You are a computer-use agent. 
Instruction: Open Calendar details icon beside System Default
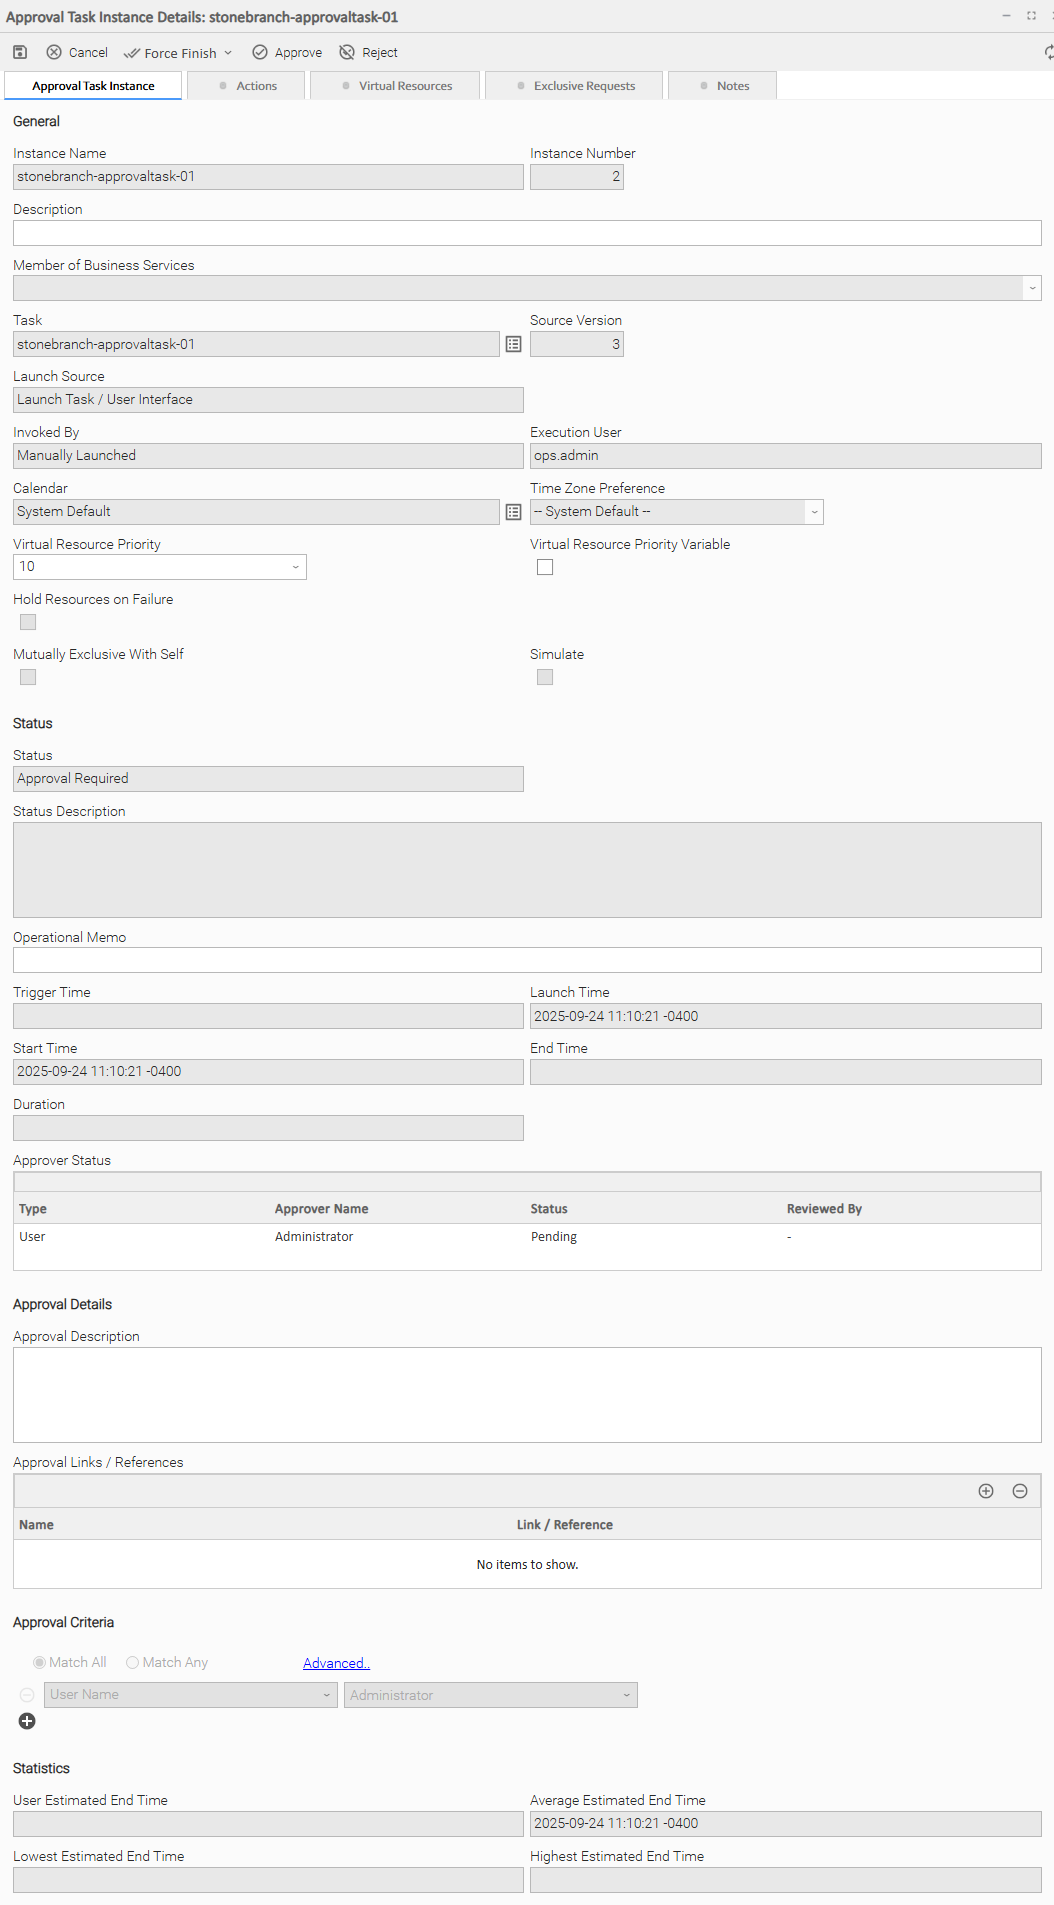coord(513,512)
